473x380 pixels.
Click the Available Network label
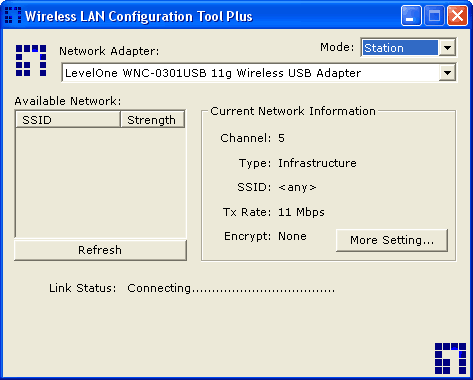(x=68, y=101)
